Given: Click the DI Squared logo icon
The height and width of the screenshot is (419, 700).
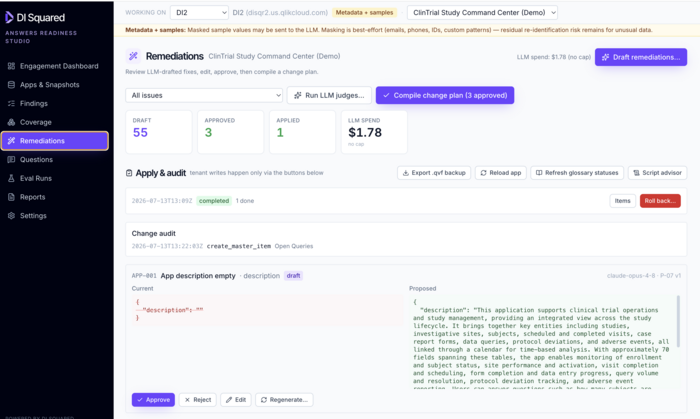Looking at the screenshot, I should (x=9, y=17).
